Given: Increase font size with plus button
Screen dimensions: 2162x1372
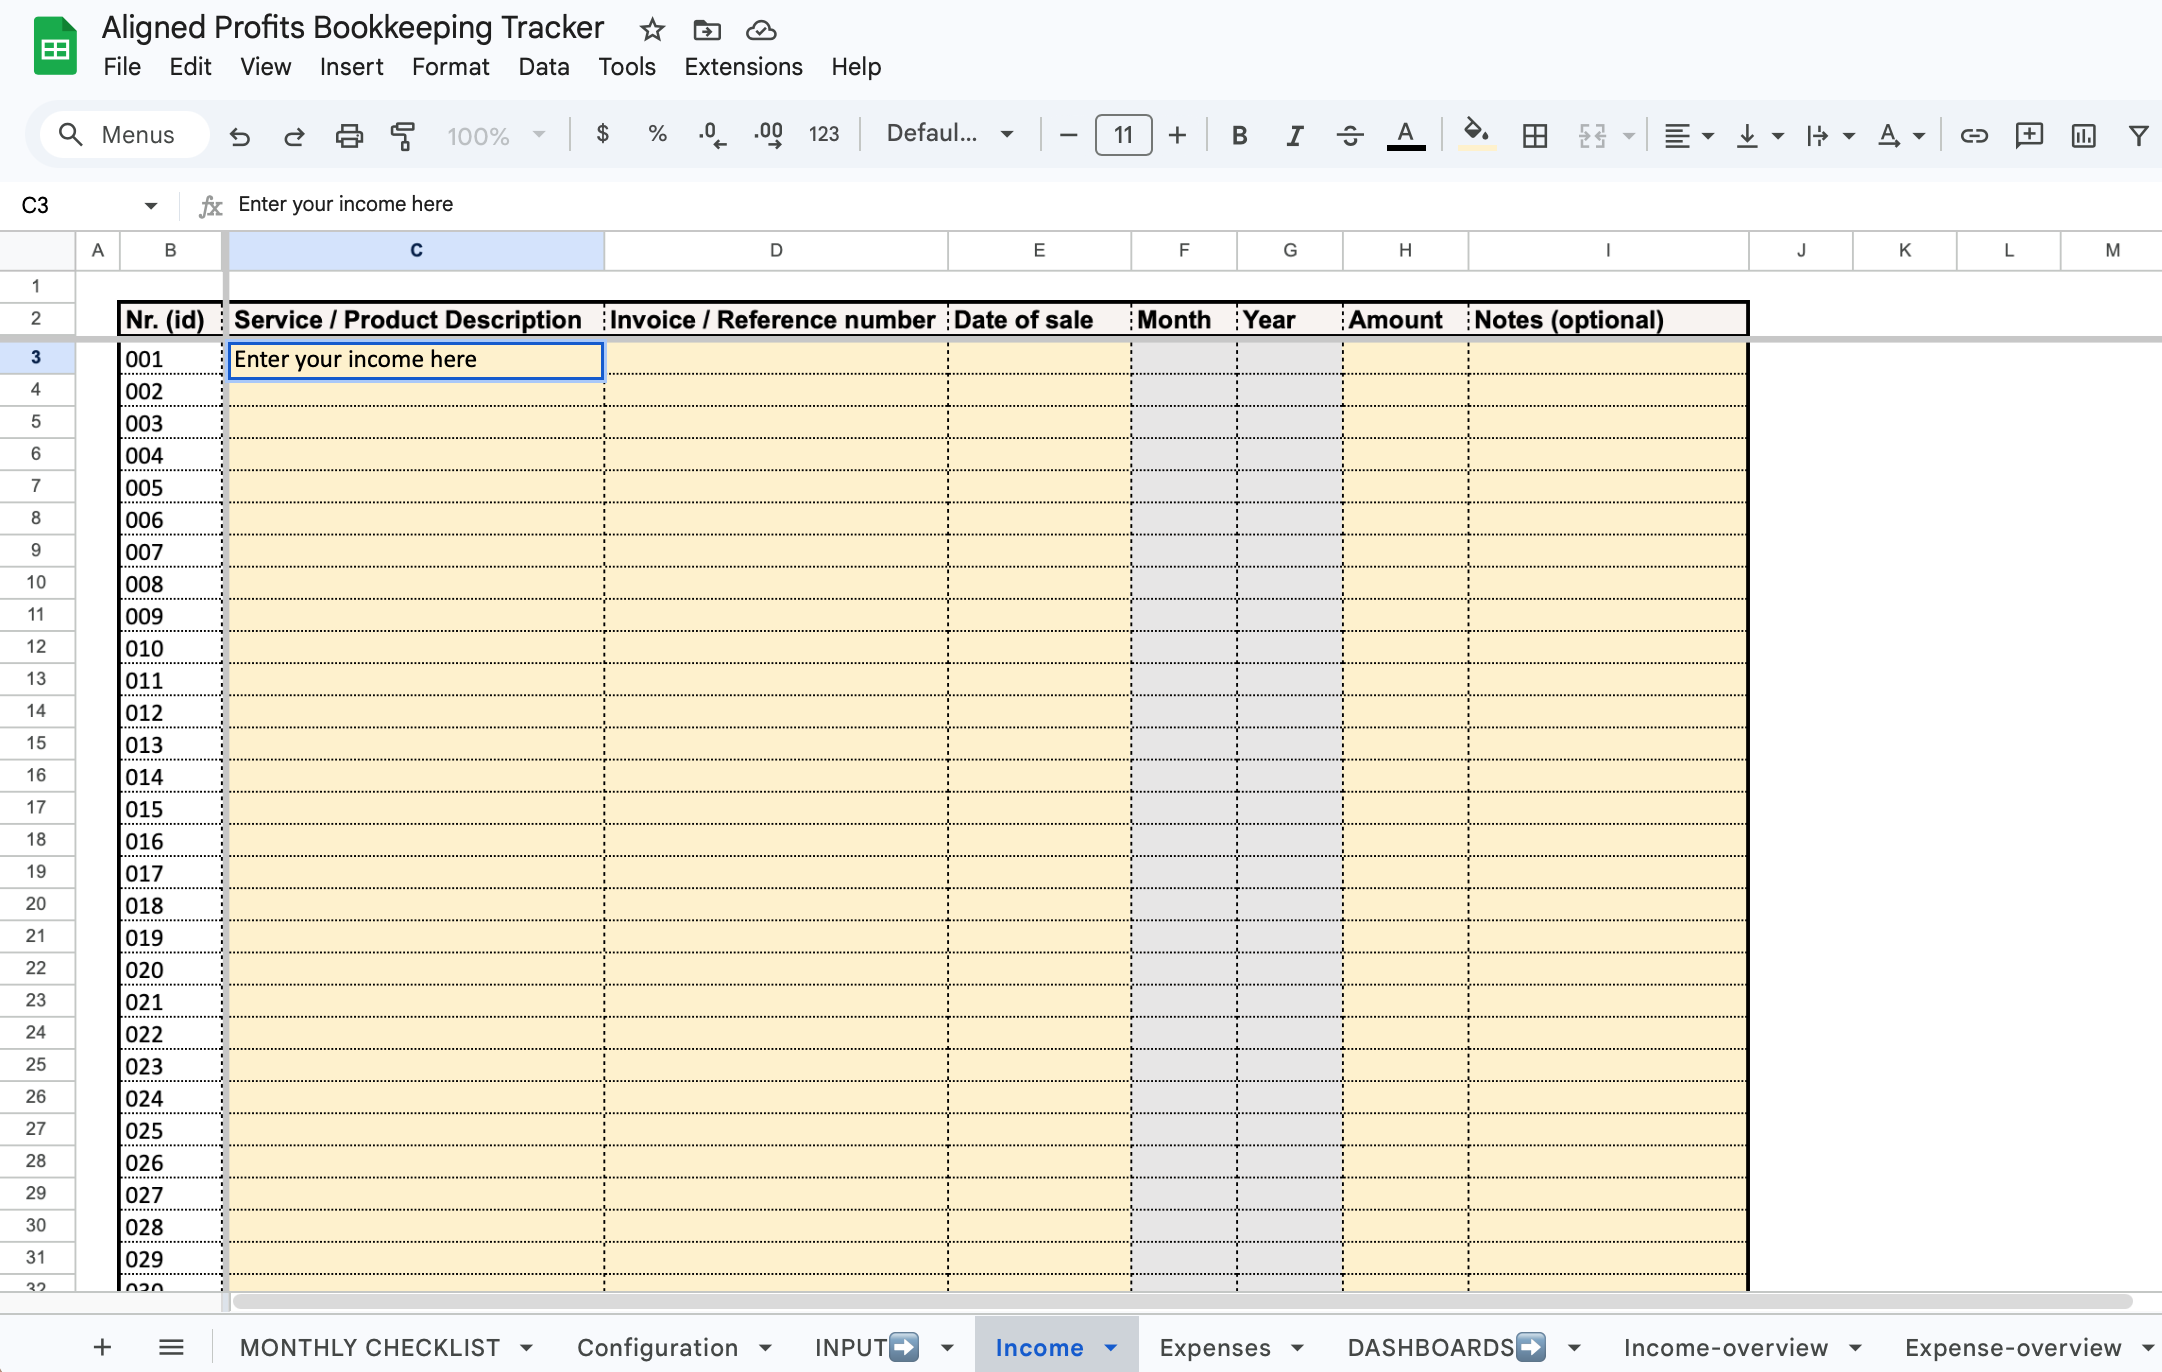Looking at the screenshot, I should click(x=1177, y=135).
